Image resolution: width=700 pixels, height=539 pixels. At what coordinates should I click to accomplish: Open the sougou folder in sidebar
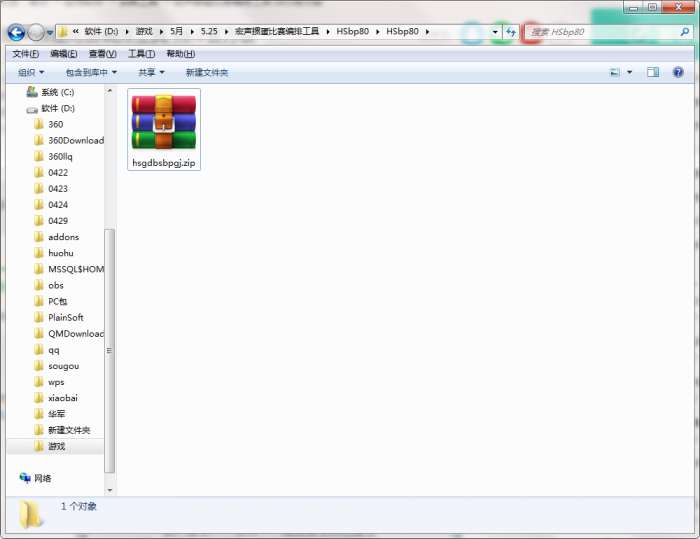63,366
